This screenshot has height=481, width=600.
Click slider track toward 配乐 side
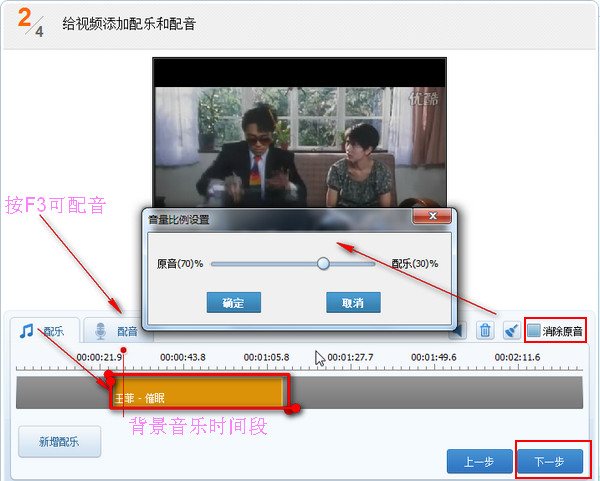352,264
